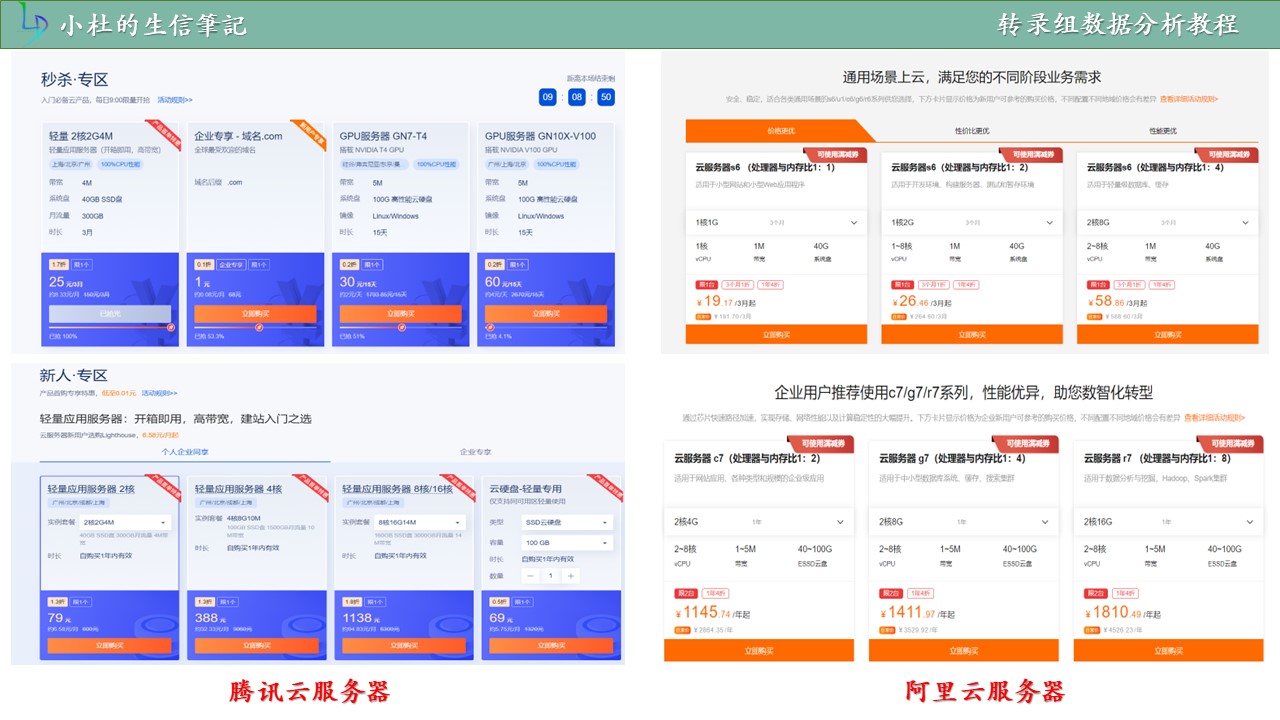Click 立即购买 on 云服务器s6 1:2 card
Viewport: 1280px width, 720px height.
(971, 334)
